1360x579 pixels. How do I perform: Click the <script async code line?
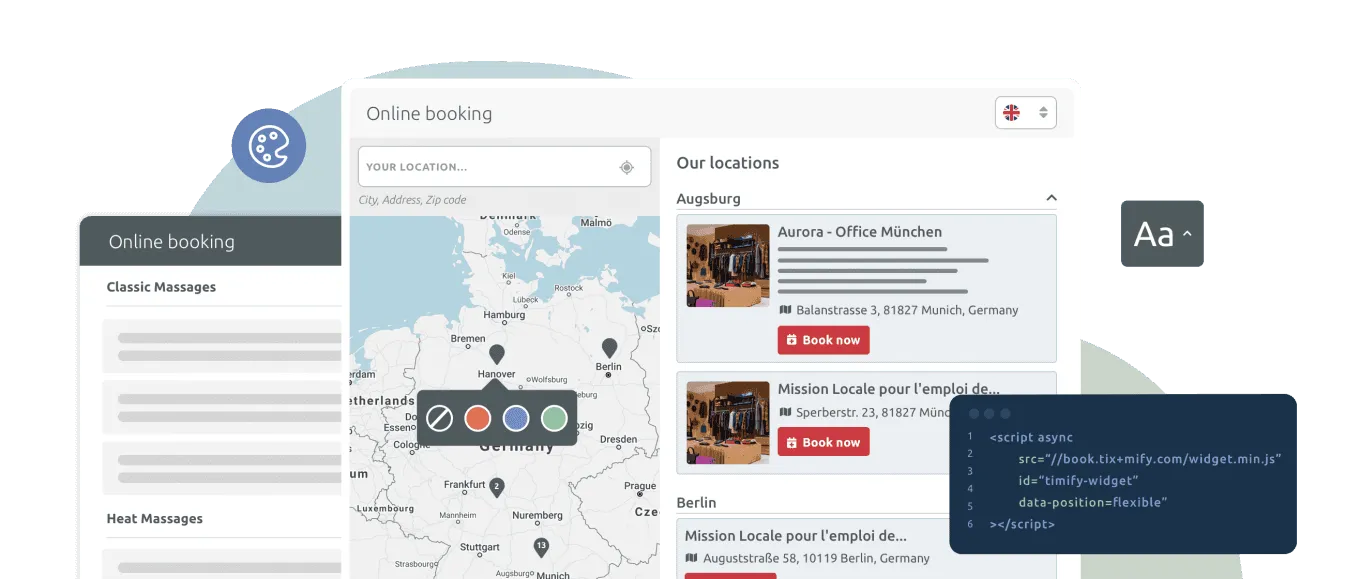pyautogui.click(x=1031, y=437)
